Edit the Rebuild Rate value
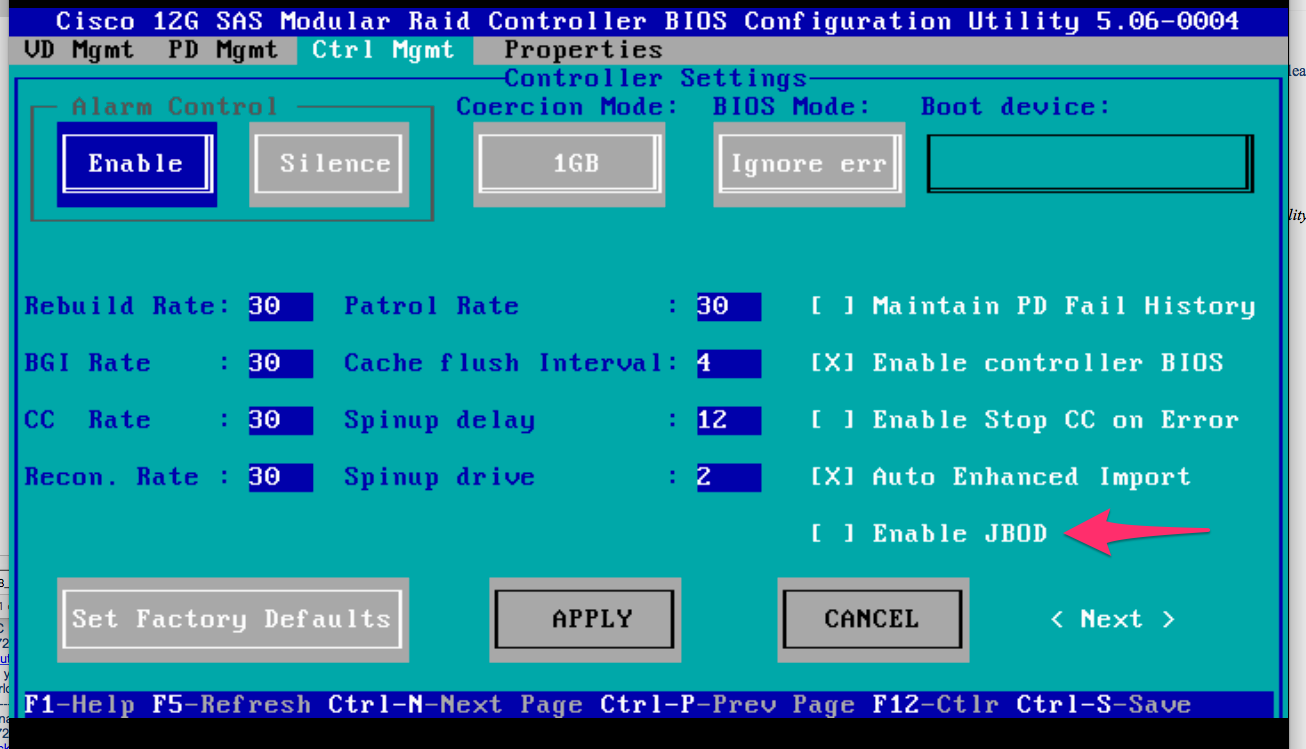The image size is (1306, 749). tap(280, 306)
